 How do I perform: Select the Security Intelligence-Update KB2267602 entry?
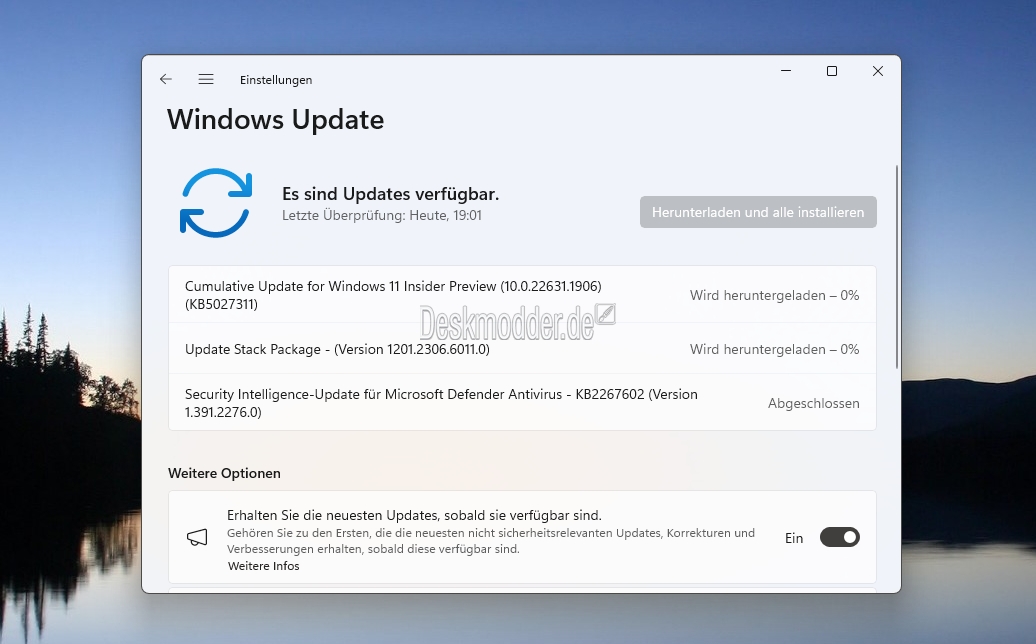[523, 403]
